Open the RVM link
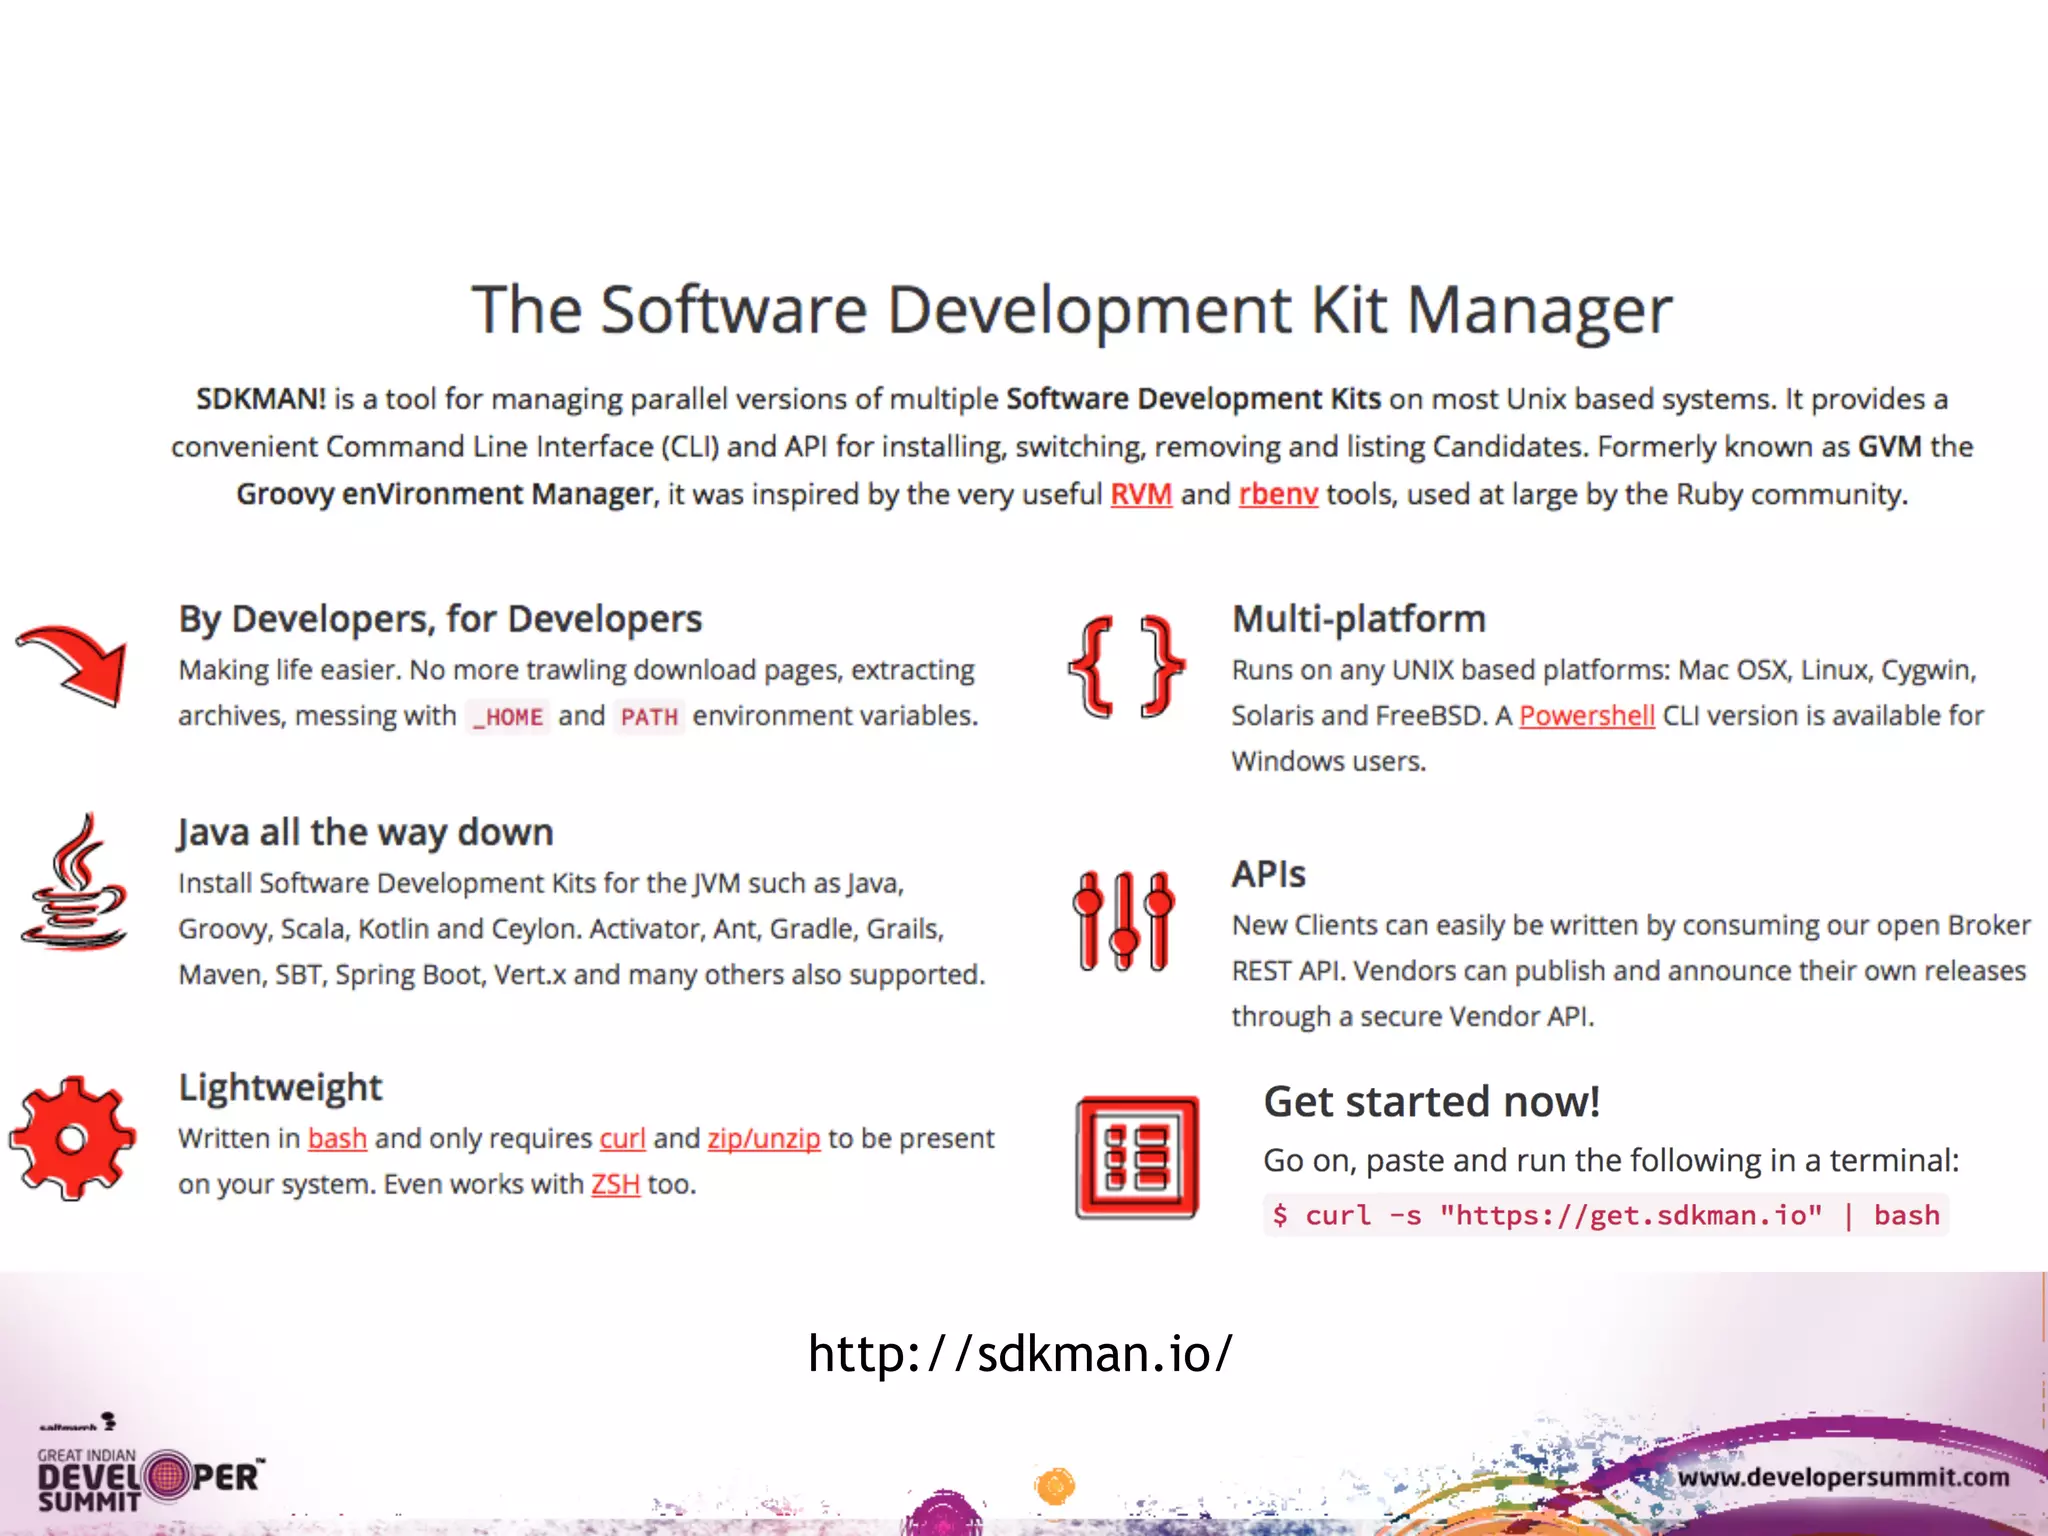 (x=1141, y=494)
